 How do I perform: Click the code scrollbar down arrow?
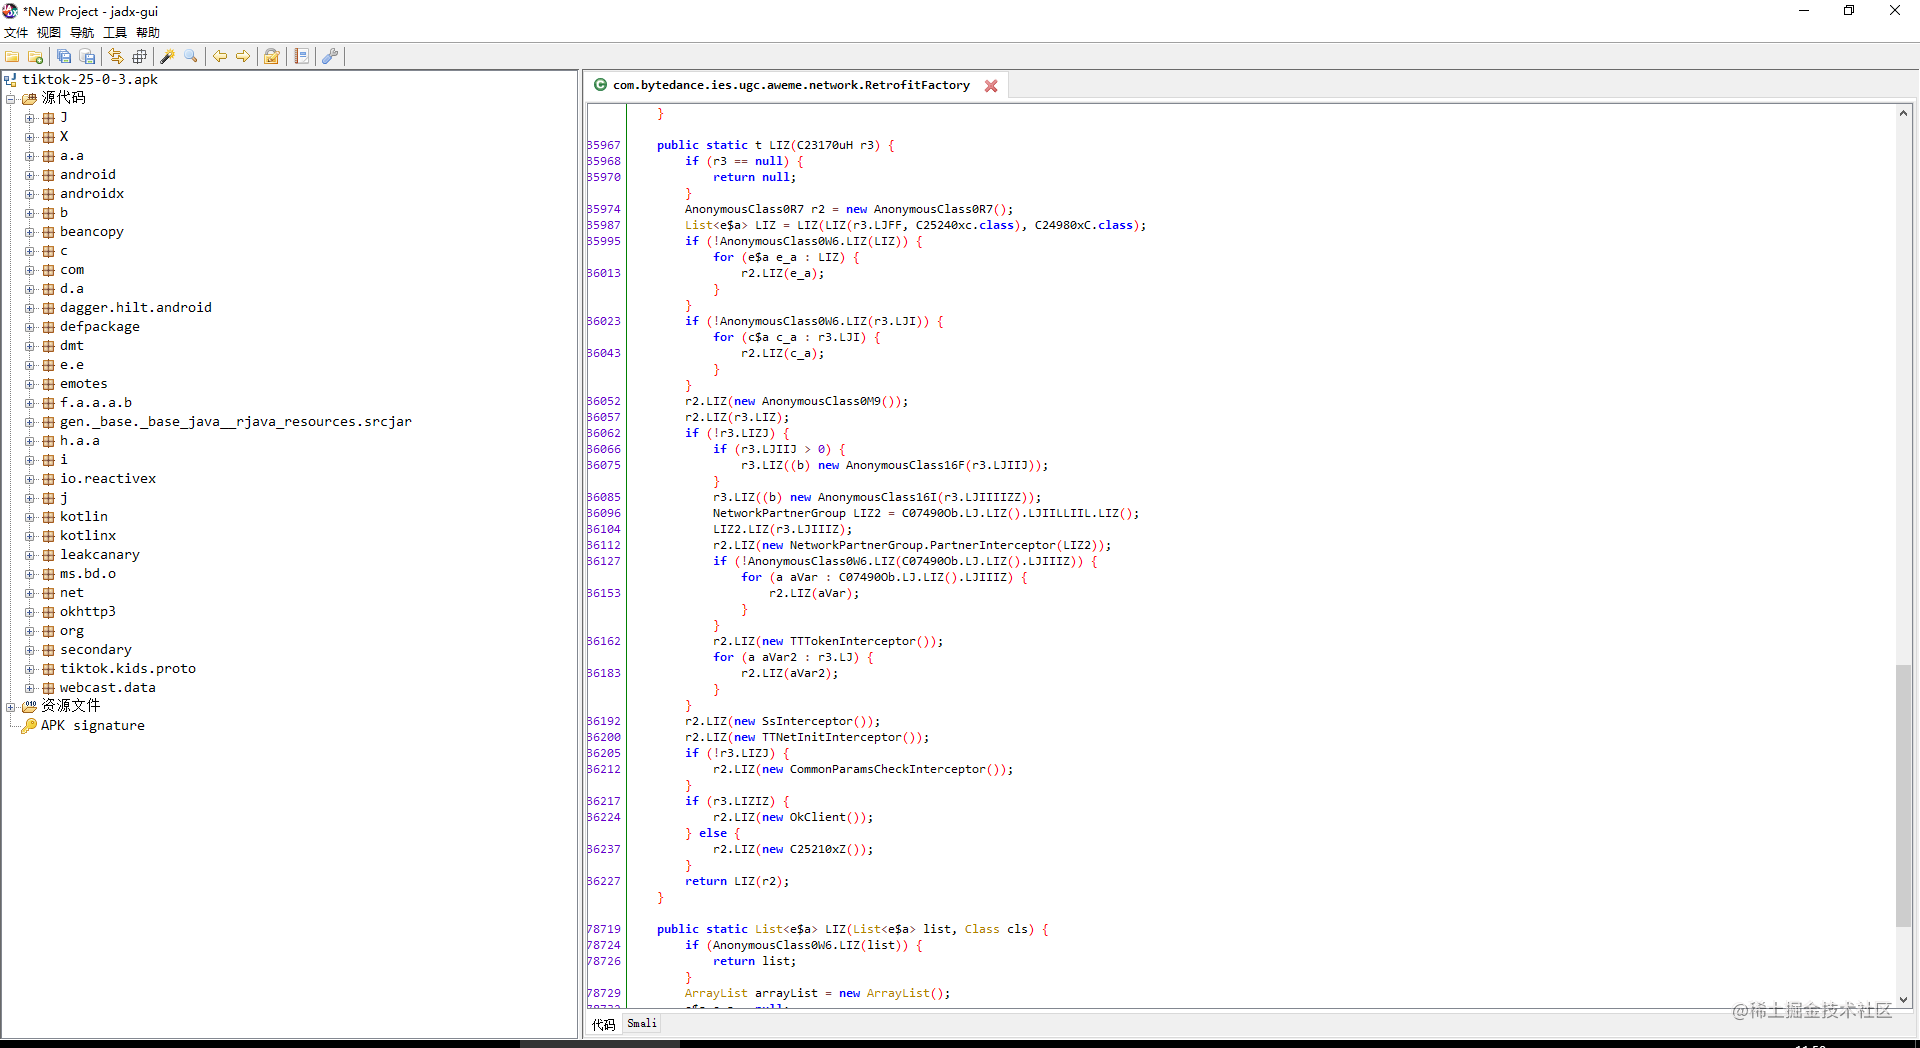click(1904, 1000)
